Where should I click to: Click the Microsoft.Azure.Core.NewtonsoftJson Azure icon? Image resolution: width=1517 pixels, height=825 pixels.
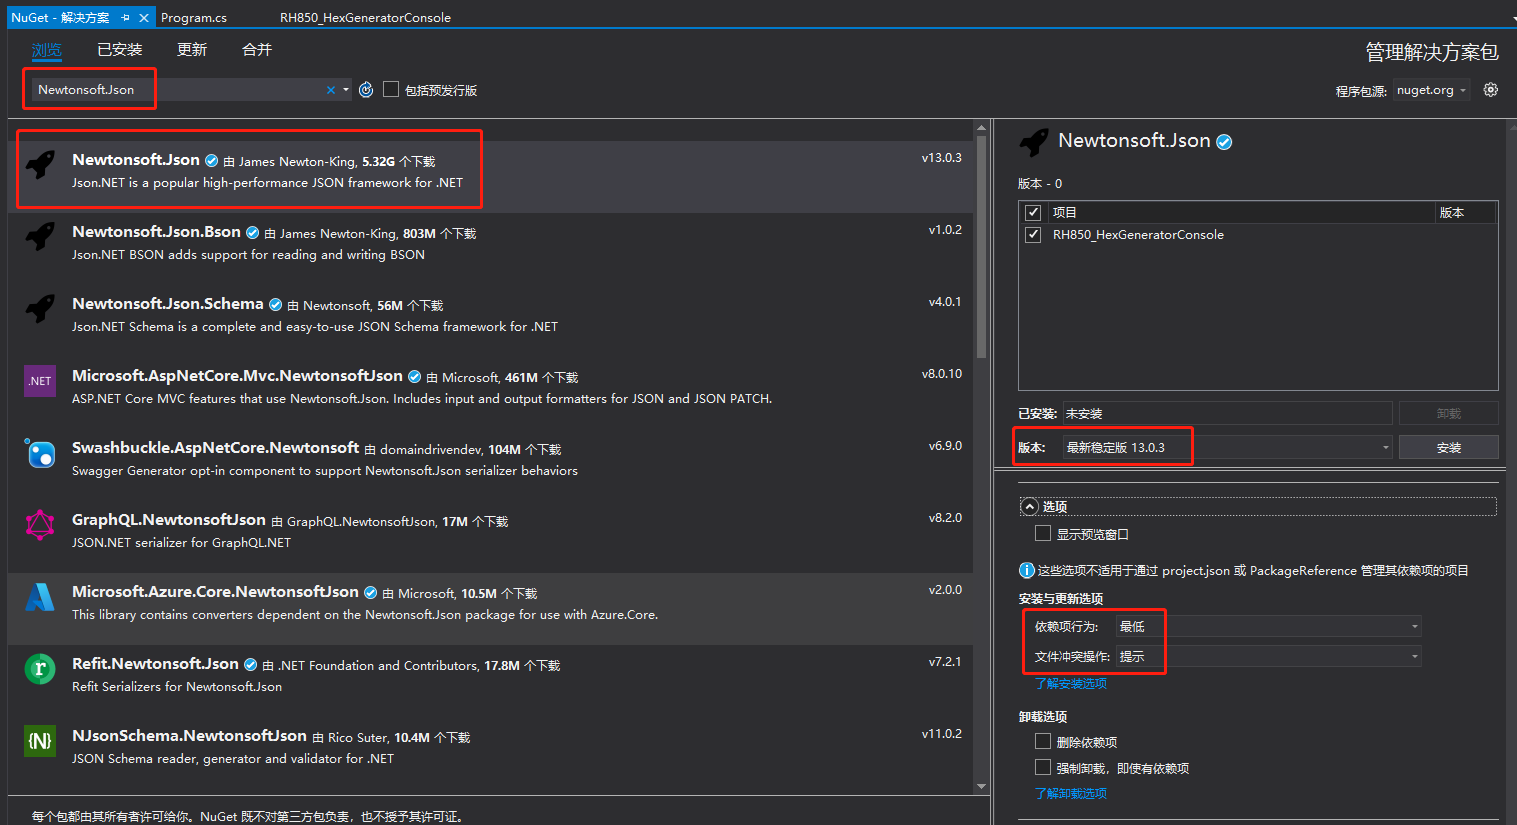[40, 597]
